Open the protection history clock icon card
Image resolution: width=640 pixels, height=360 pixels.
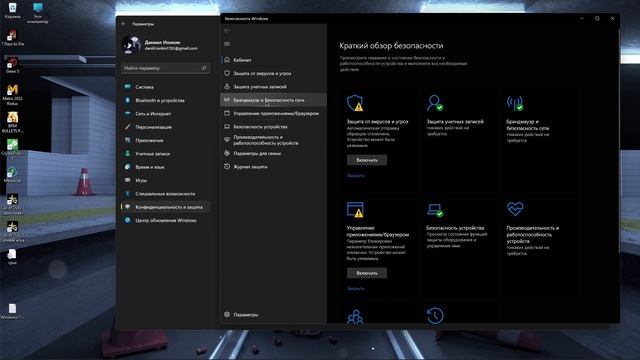coord(435,316)
